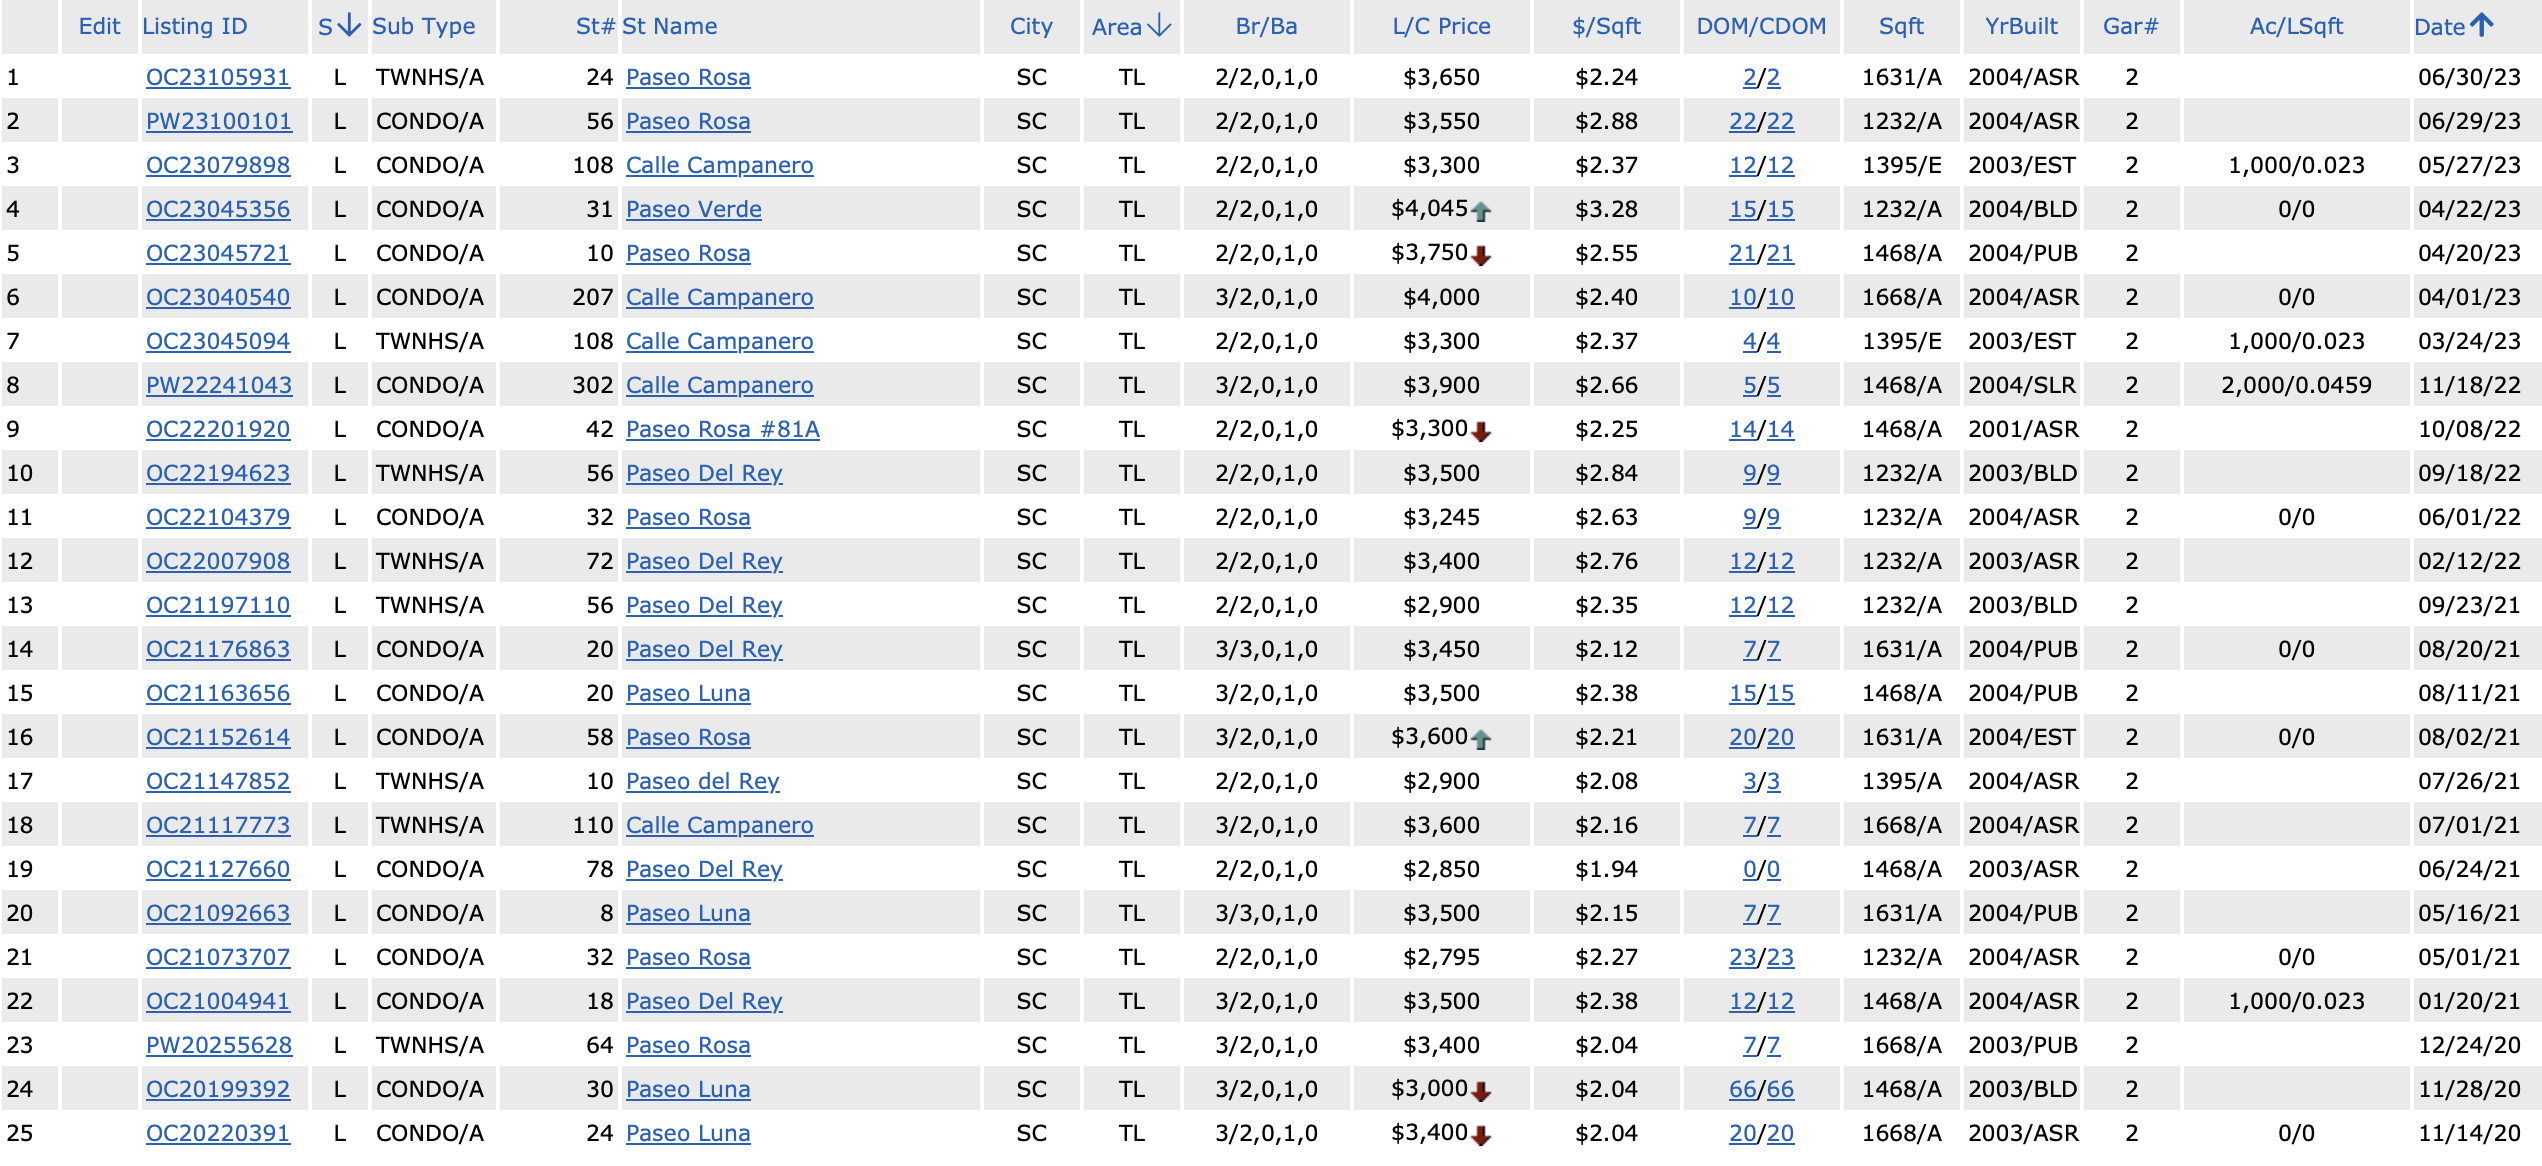
Task: Click the Listing ID column header
Action: coord(194,26)
